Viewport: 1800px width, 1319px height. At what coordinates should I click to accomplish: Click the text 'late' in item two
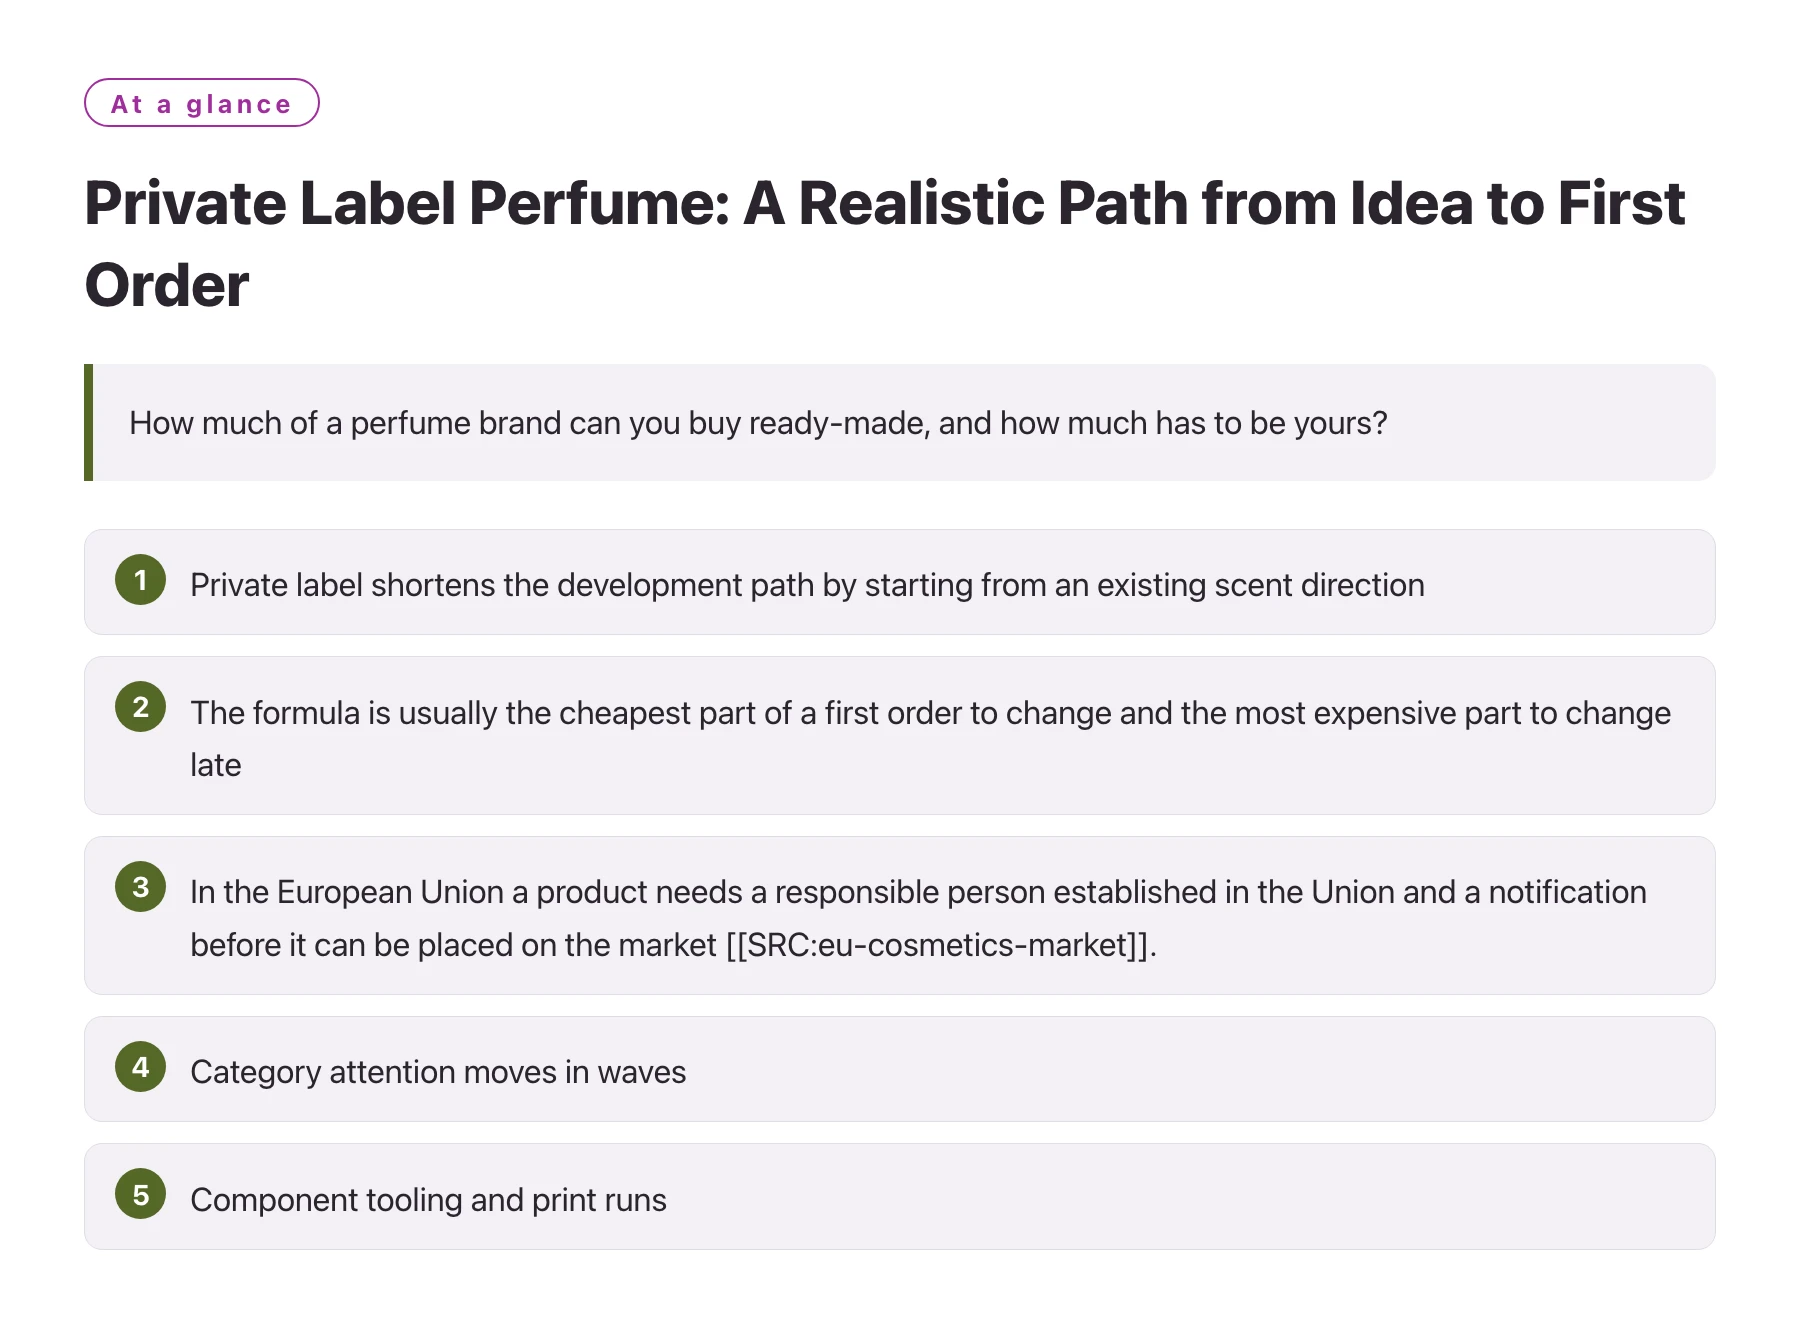click(x=216, y=765)
